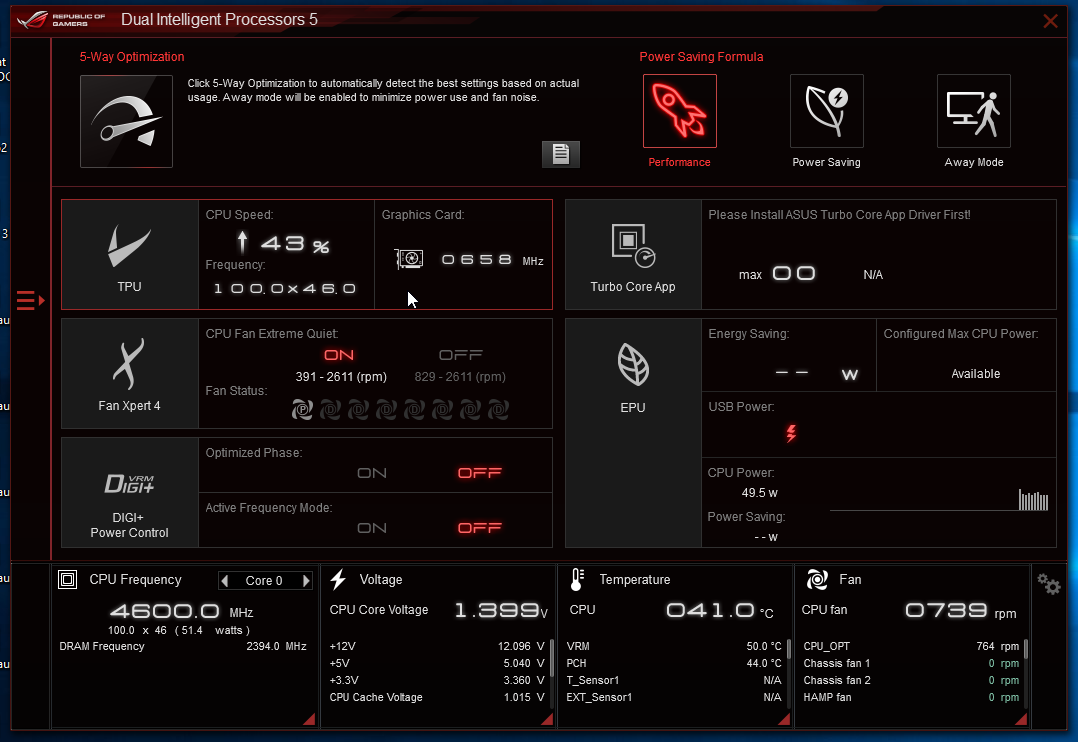
Task: Click the 0658 MHz graphics card value
Action: pos(492,260)
